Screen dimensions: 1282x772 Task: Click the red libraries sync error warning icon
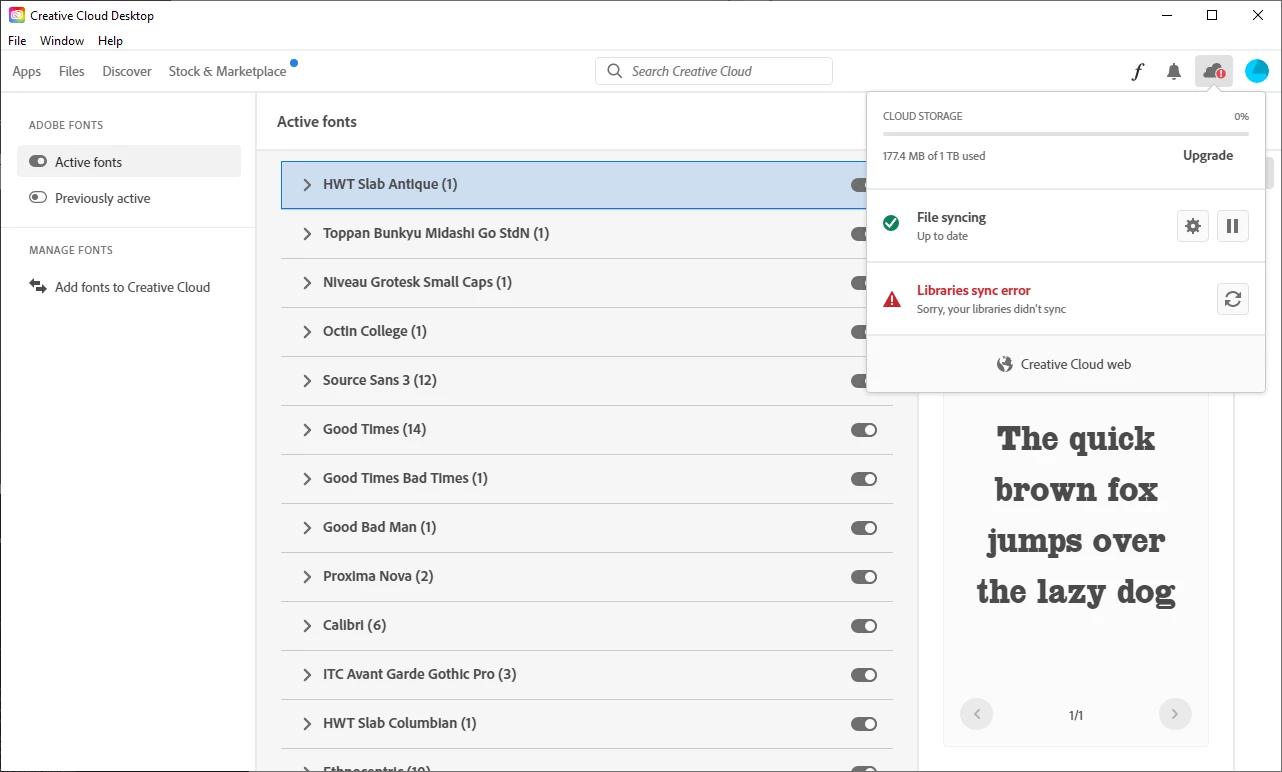pyautogui.click(x=891, y=299)
